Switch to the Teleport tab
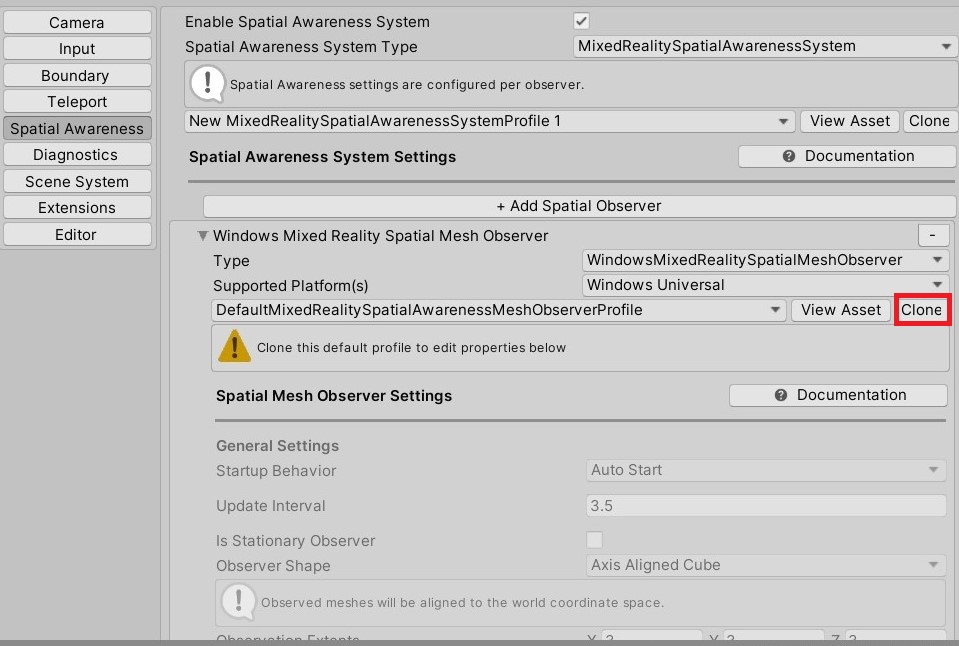Image resolution: width=959 pixels, height=646 pixels. coord(77,102)
